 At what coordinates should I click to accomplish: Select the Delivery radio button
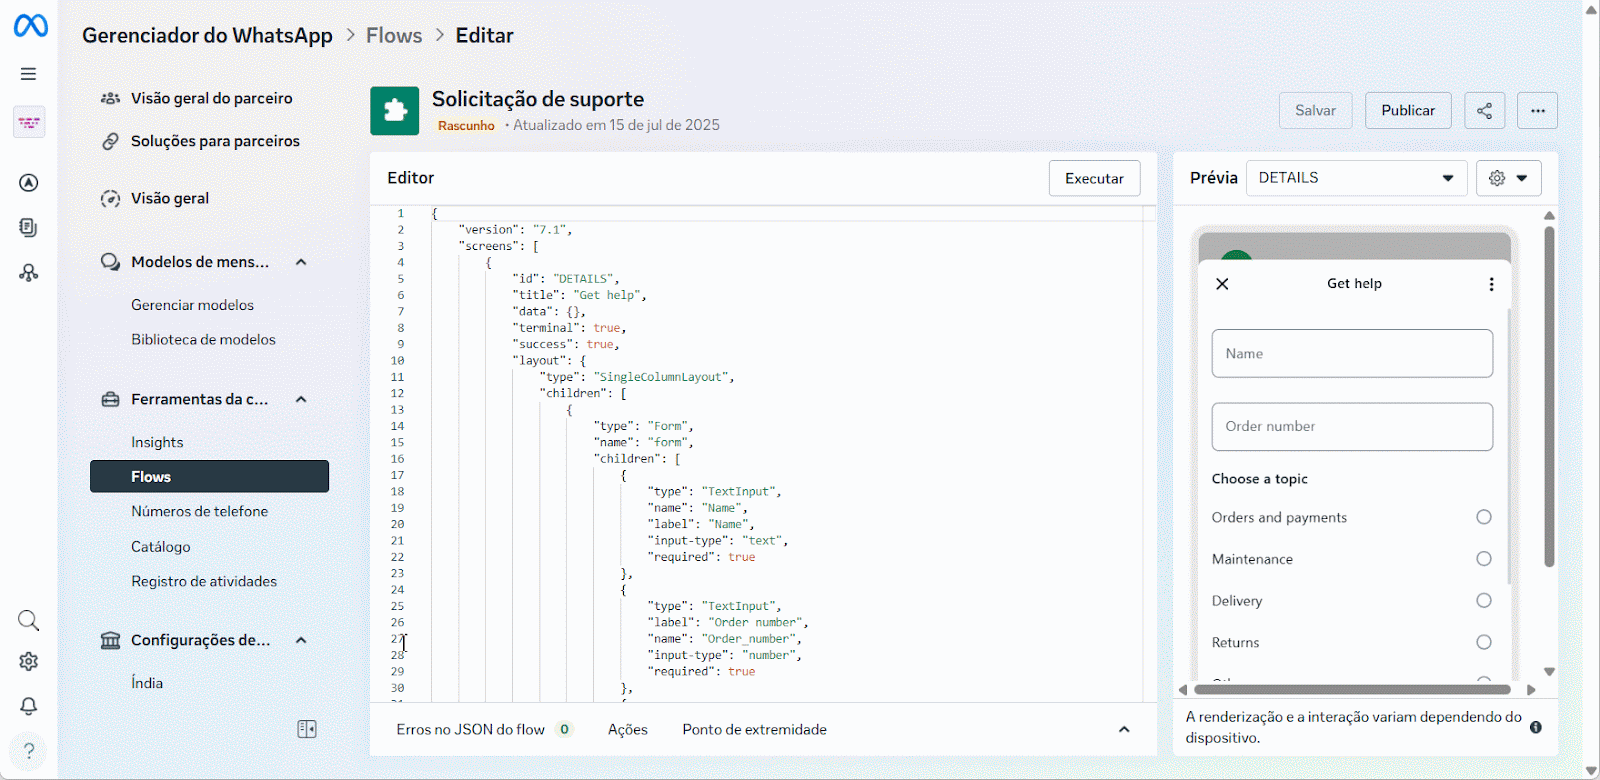pos(1484,601)
